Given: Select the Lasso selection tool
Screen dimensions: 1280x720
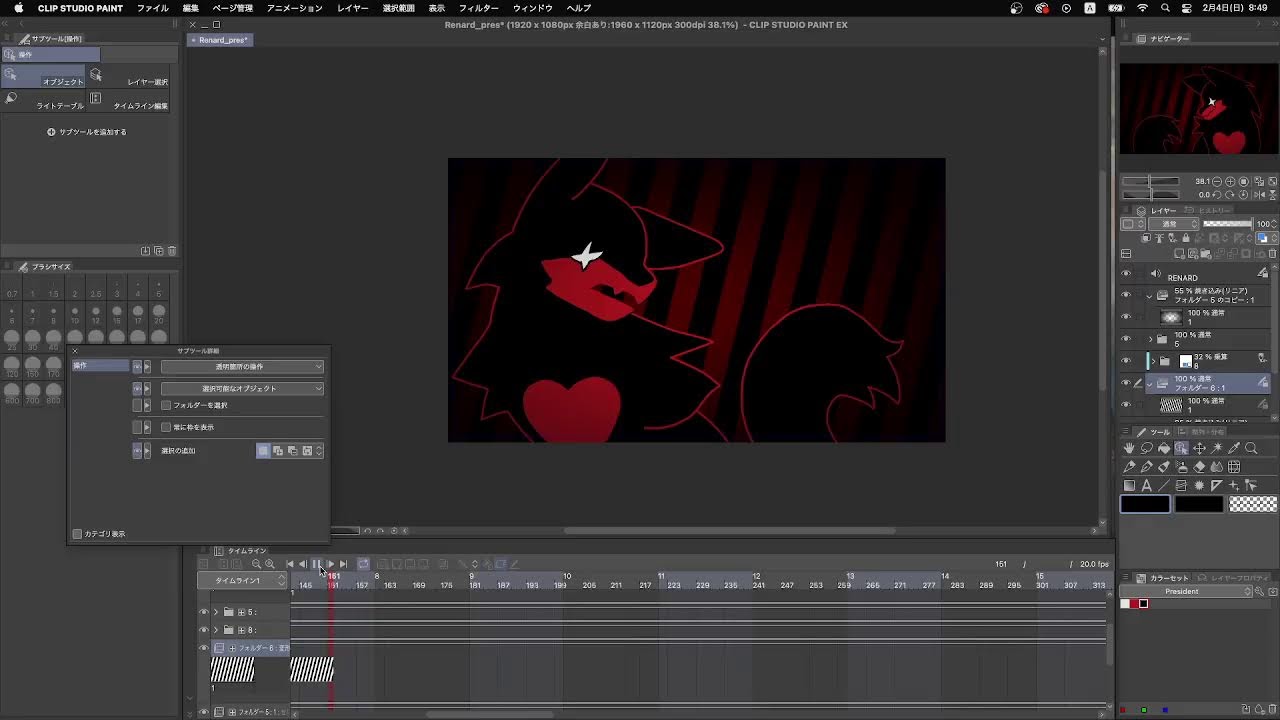Looking at the screenshot, I should point(1147,448).
